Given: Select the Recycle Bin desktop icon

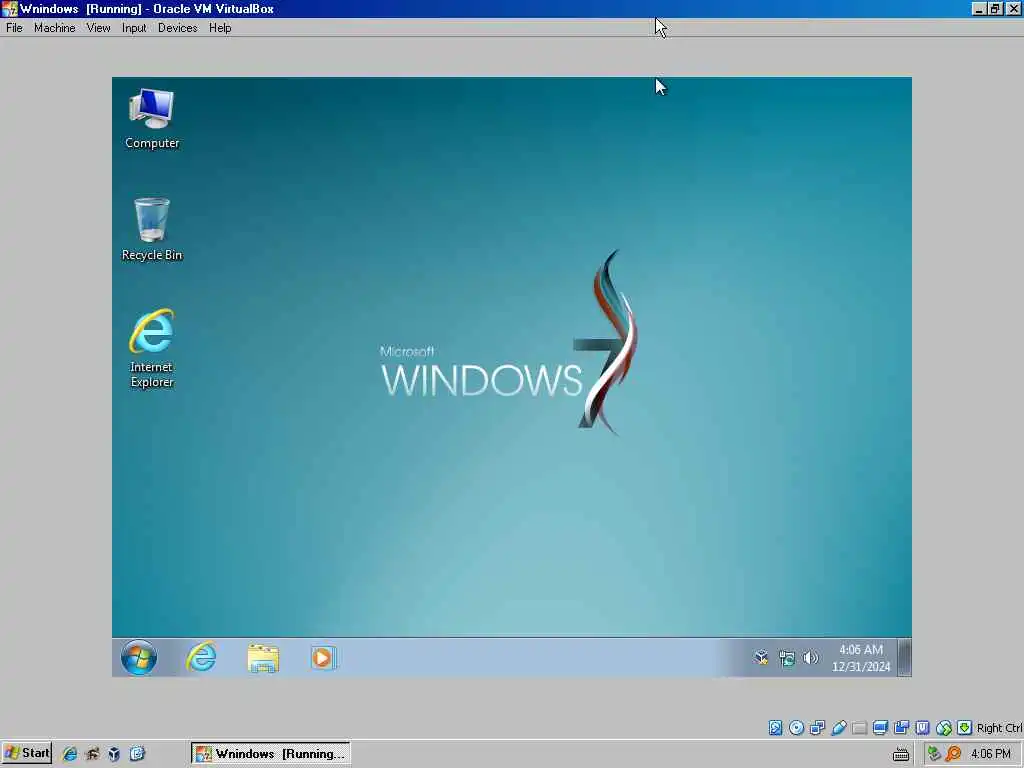Looking at the screenshot, I should (152, 229).
